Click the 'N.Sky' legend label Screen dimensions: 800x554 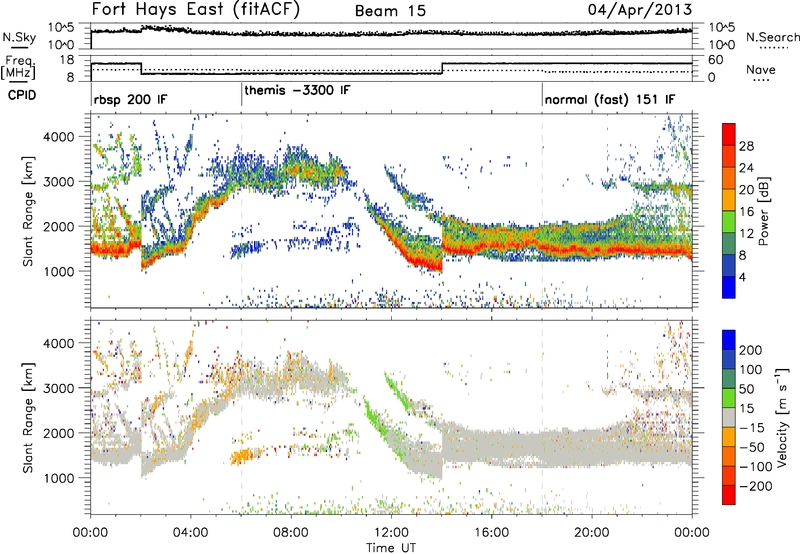[19, 37]
